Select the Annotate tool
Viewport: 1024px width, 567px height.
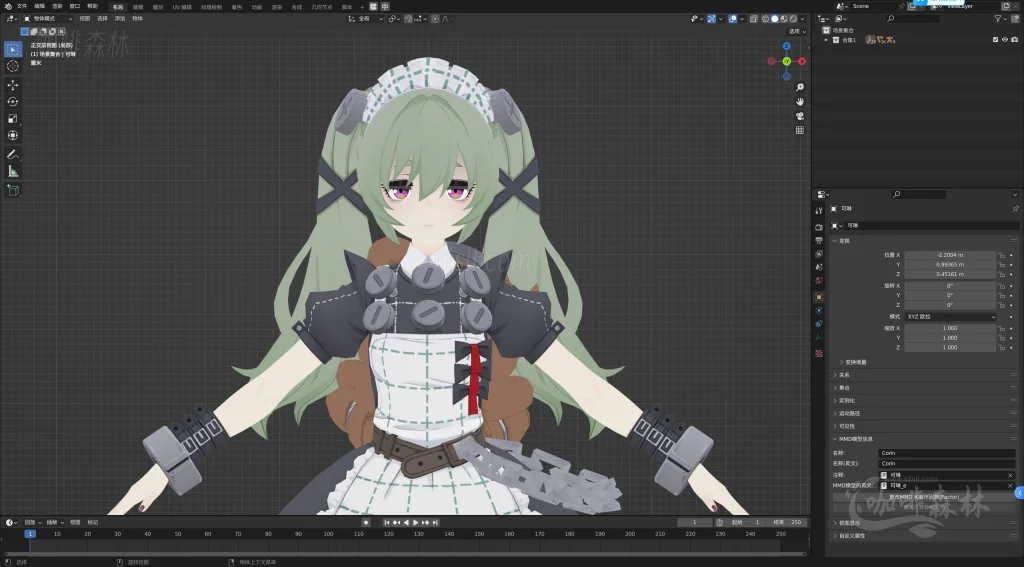click(x=12, y=155)
